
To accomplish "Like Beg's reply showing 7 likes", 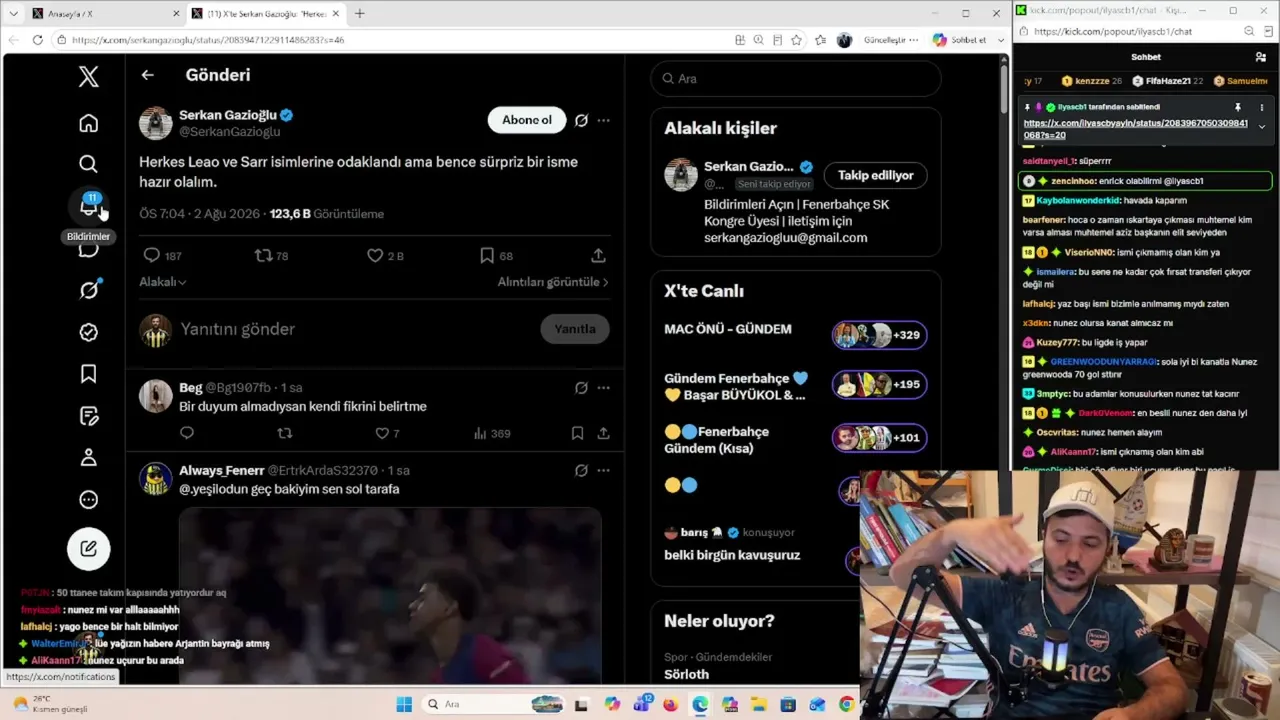I will tap(382, 433).
